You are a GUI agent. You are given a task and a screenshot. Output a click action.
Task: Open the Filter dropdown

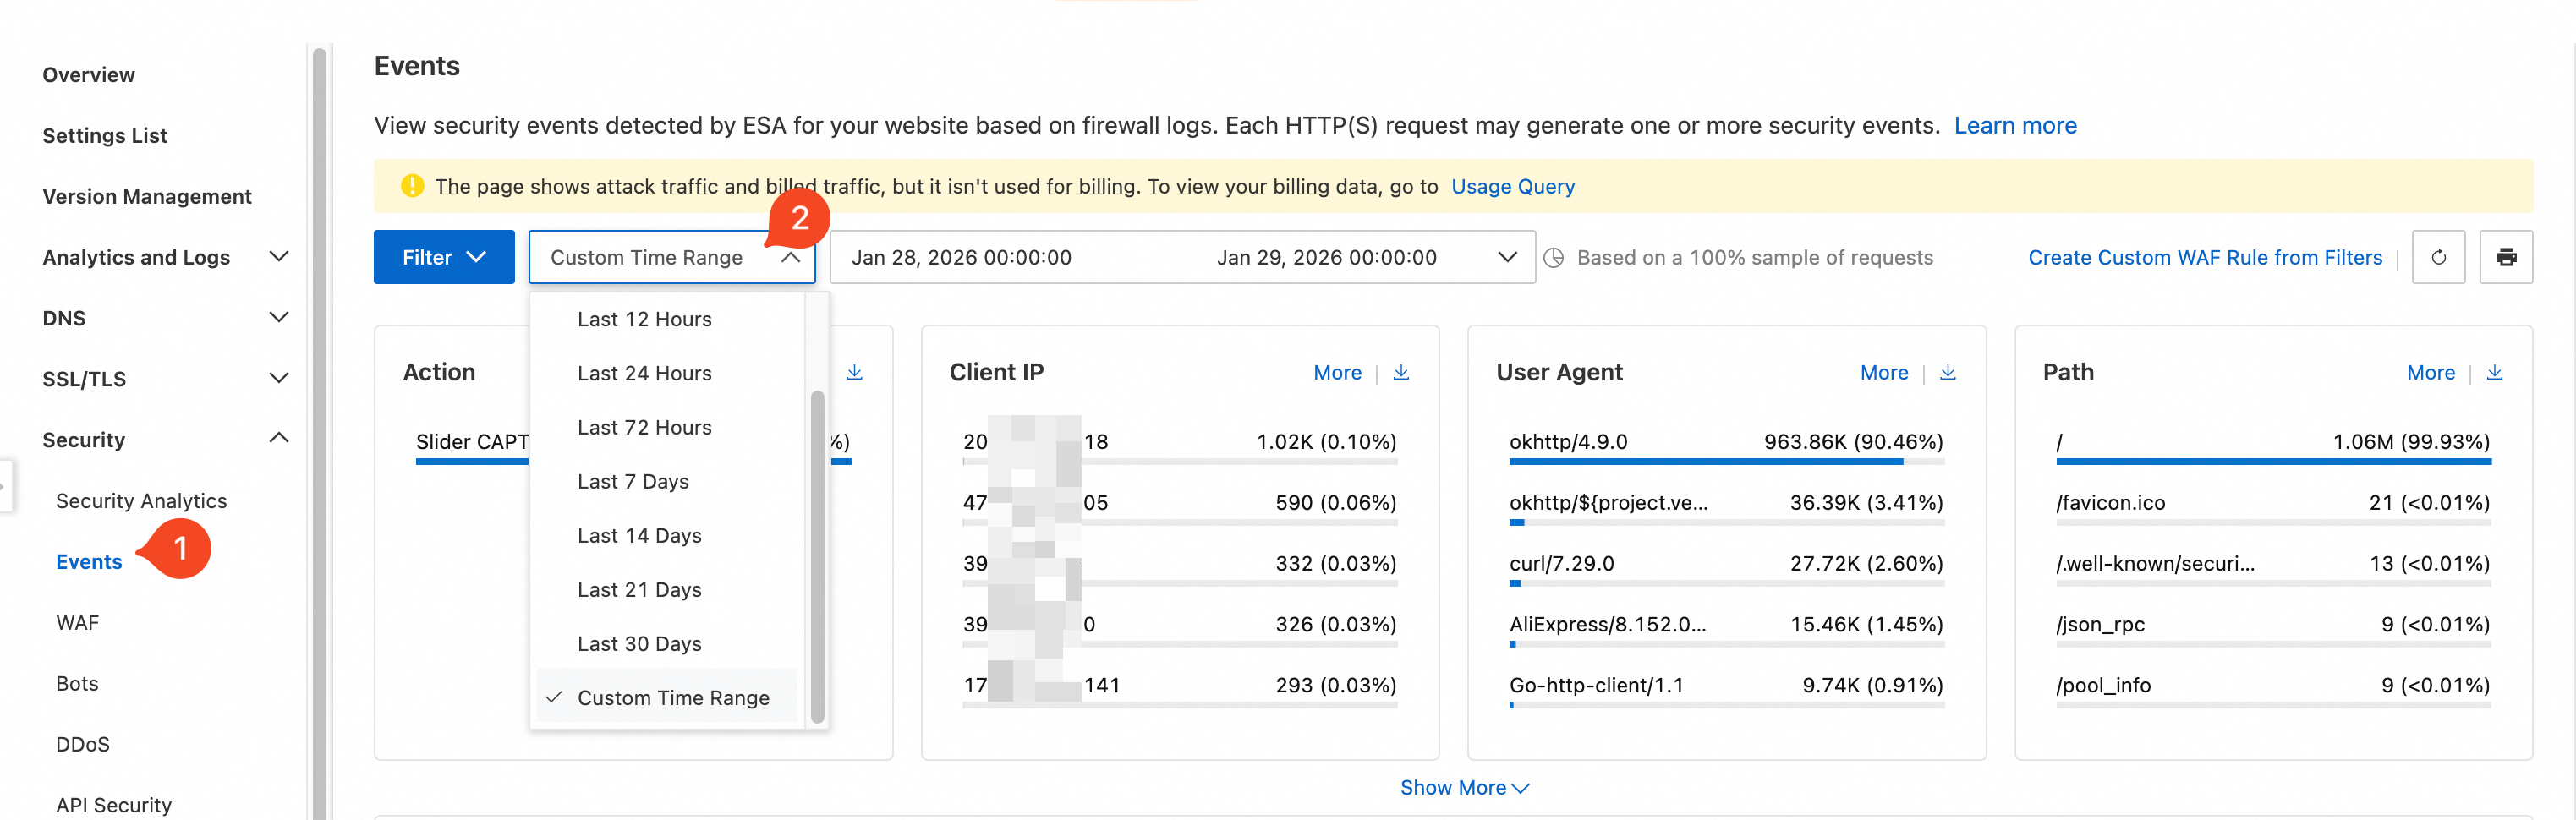point(443,257)
